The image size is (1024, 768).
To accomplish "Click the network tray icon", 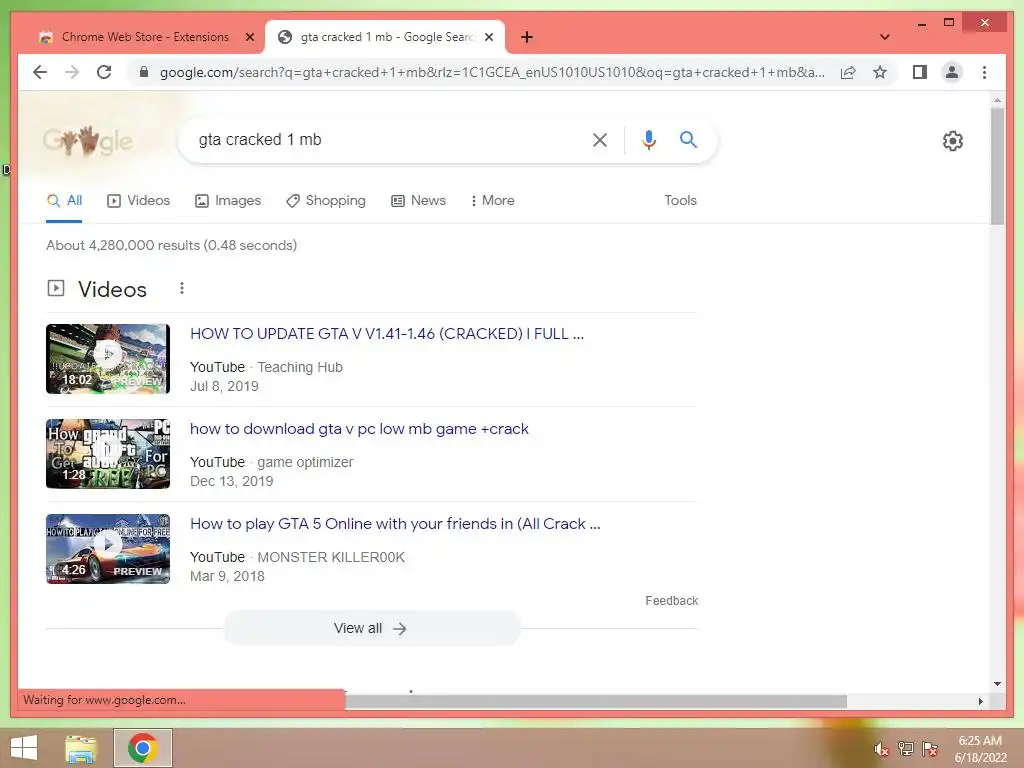I will (905, 749).
